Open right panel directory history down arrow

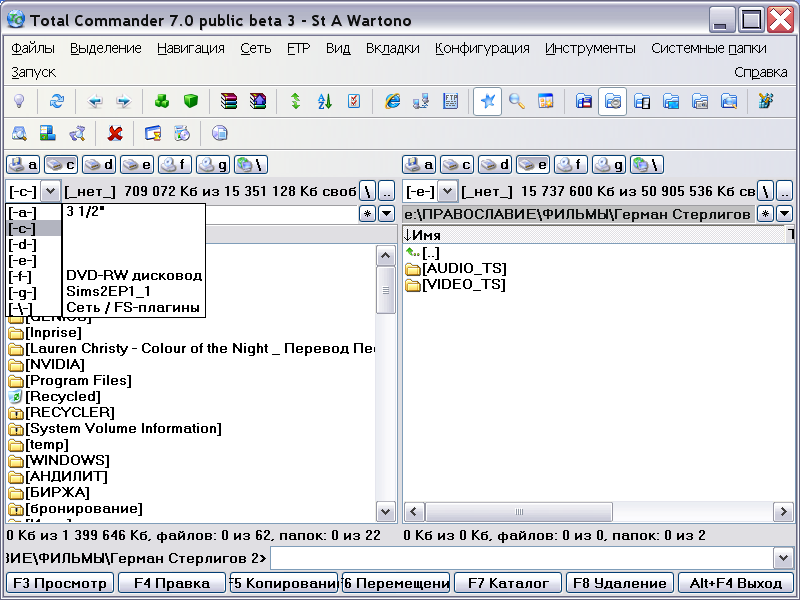784,214
